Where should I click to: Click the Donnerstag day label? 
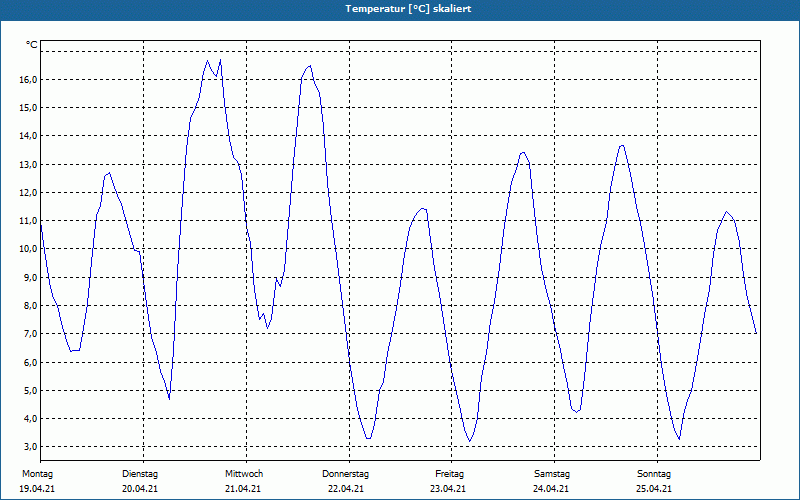(x=345, y=474)
